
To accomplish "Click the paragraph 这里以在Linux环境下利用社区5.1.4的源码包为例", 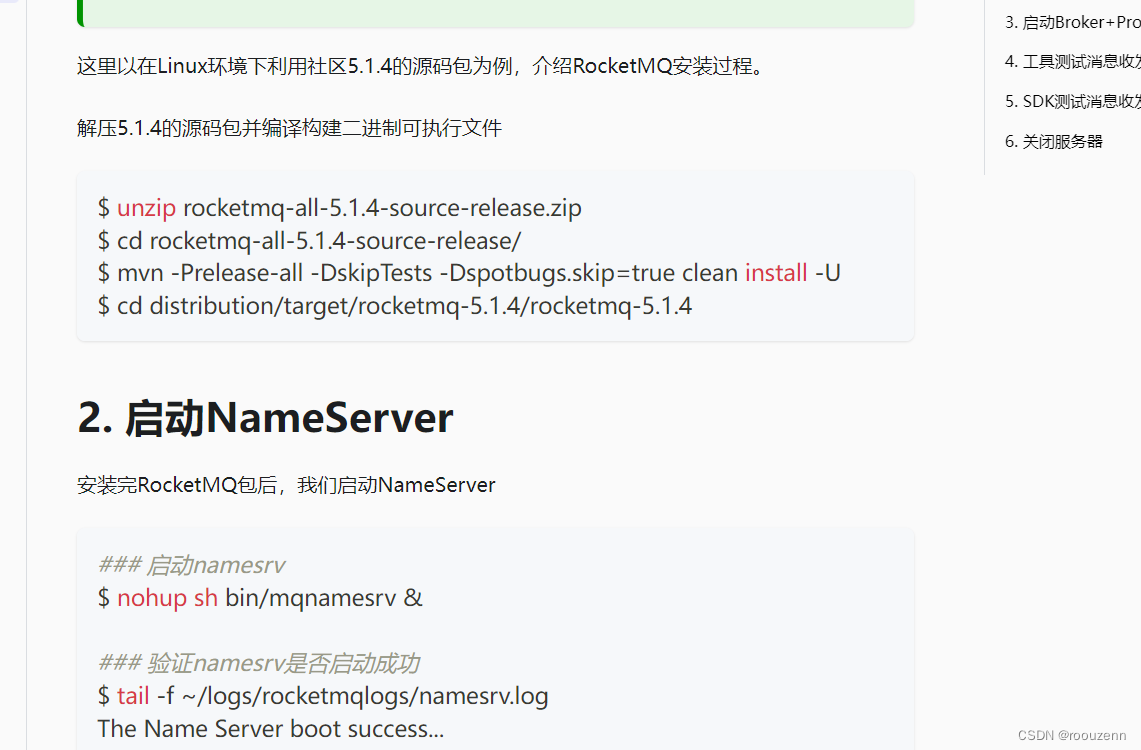I will pyautogui.click(x=421, y=66).
